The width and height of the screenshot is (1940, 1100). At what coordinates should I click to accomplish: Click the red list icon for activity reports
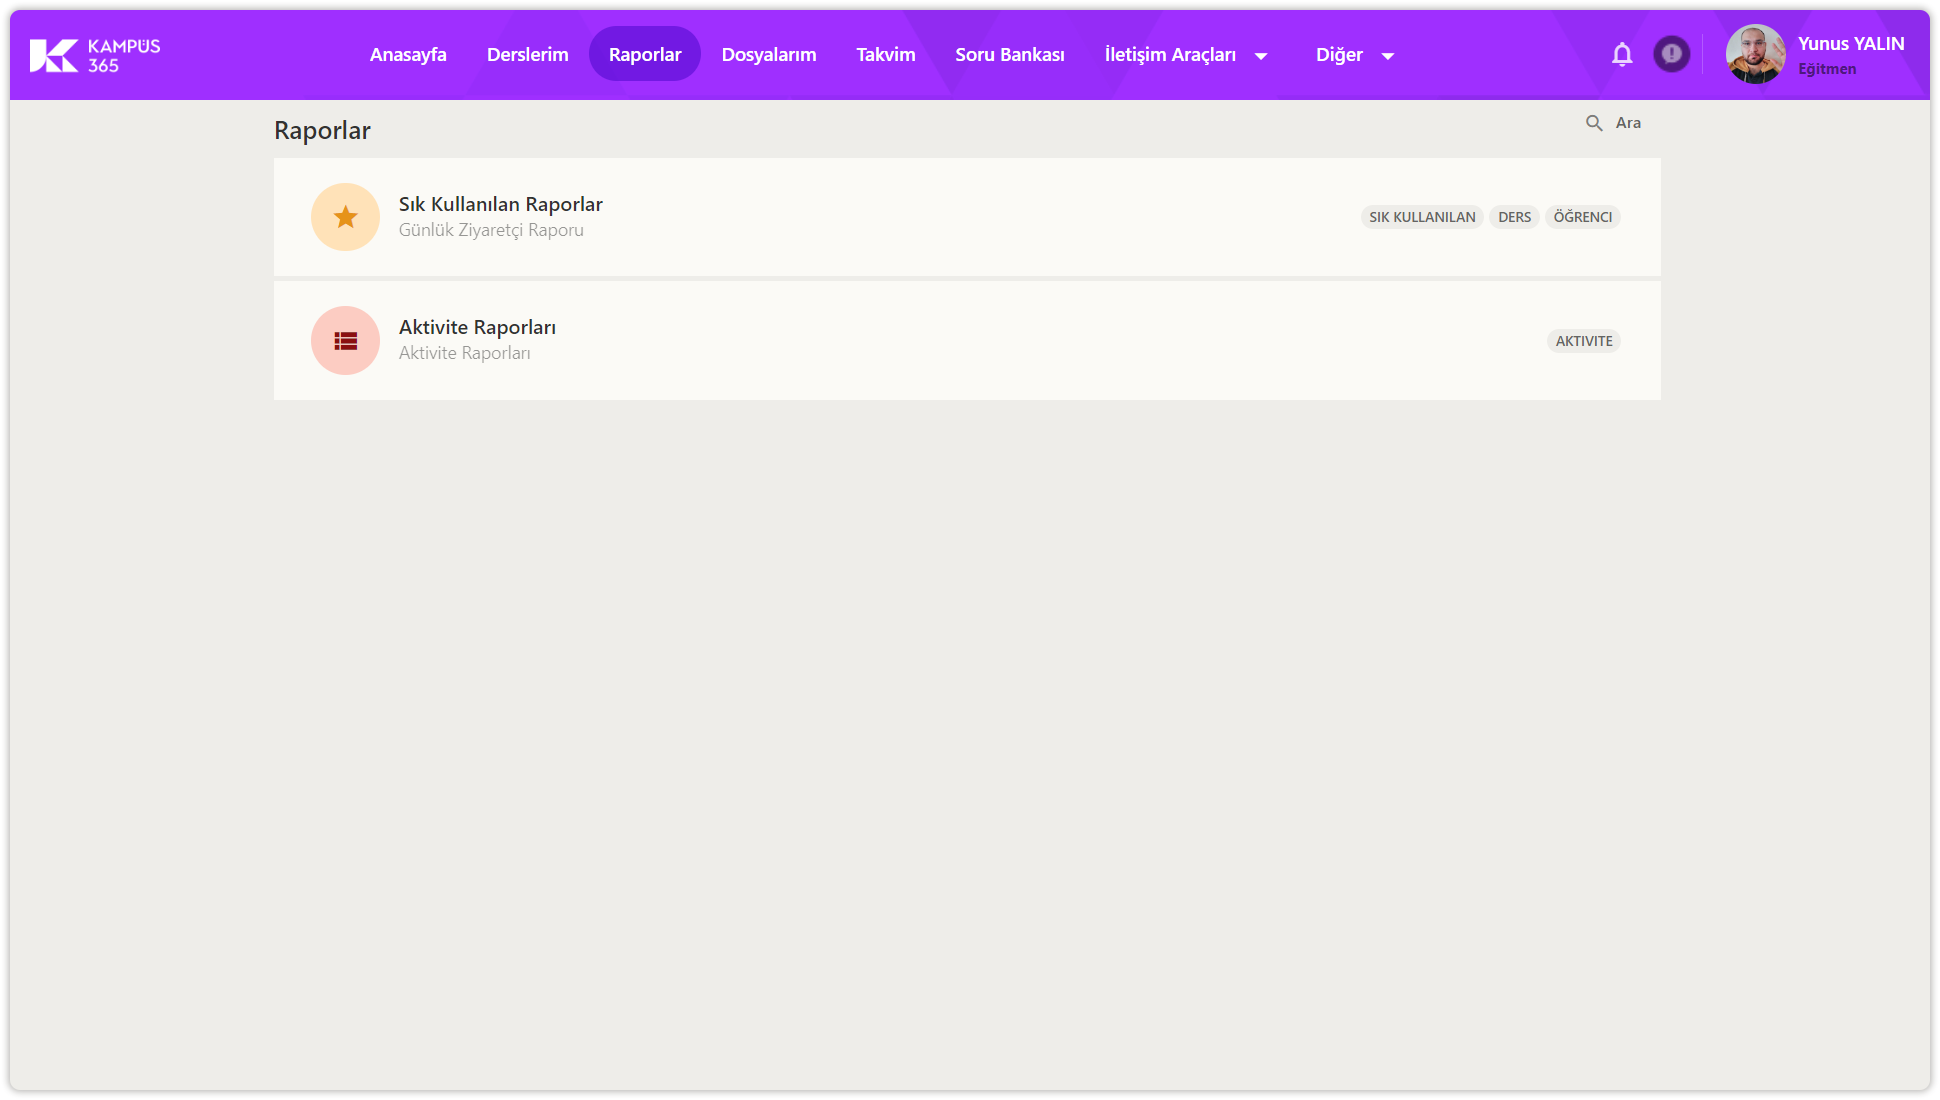(x=345, y=341)
